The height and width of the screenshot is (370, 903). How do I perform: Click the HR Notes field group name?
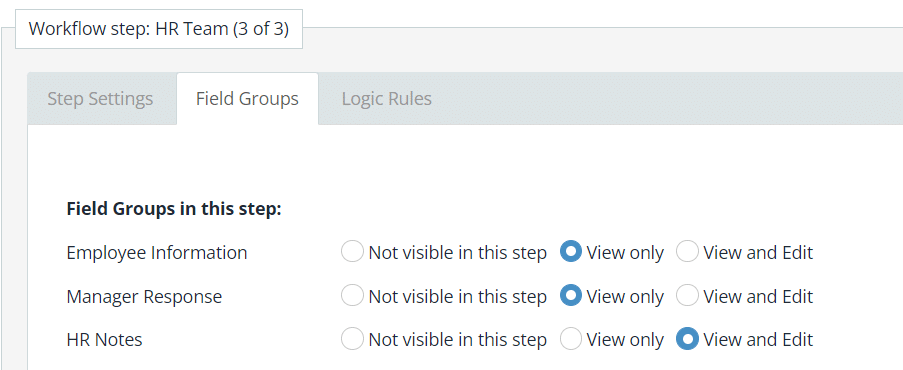click(x=104, y=339)
